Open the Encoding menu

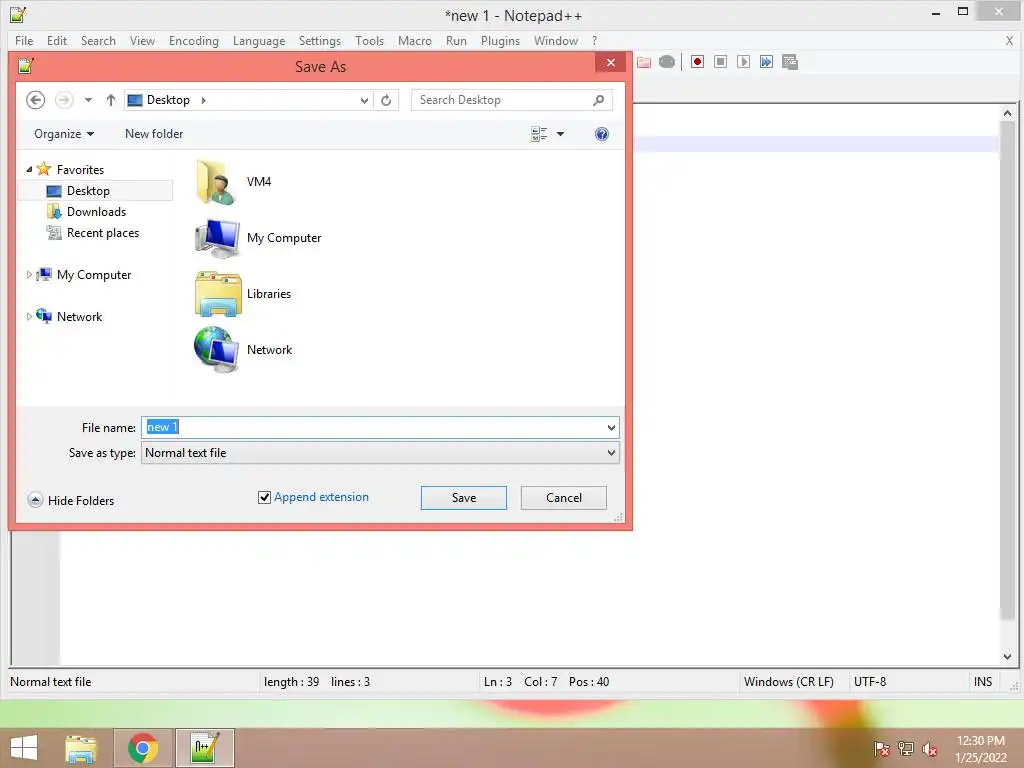pos(193,40)
